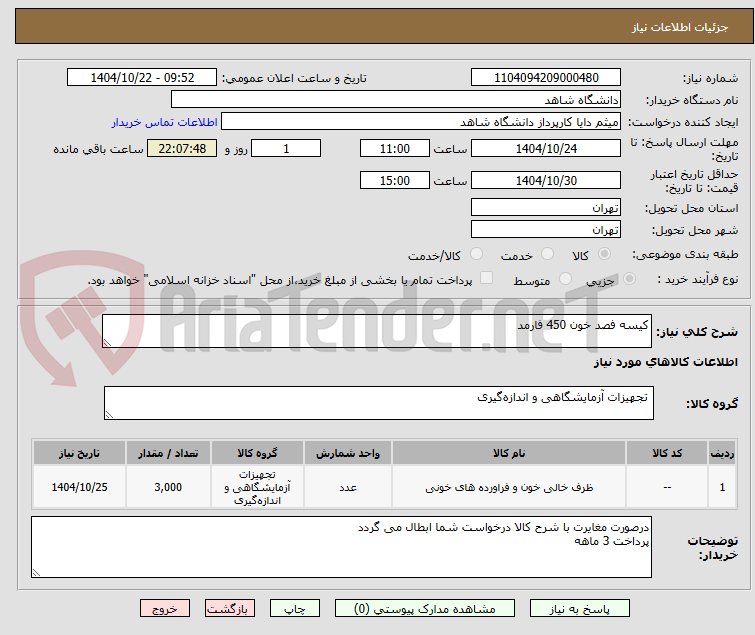Click the شهر محل تحویل field تهران
Image resolution: width=755 pixels, height=635 pixels.
[546, 230]
